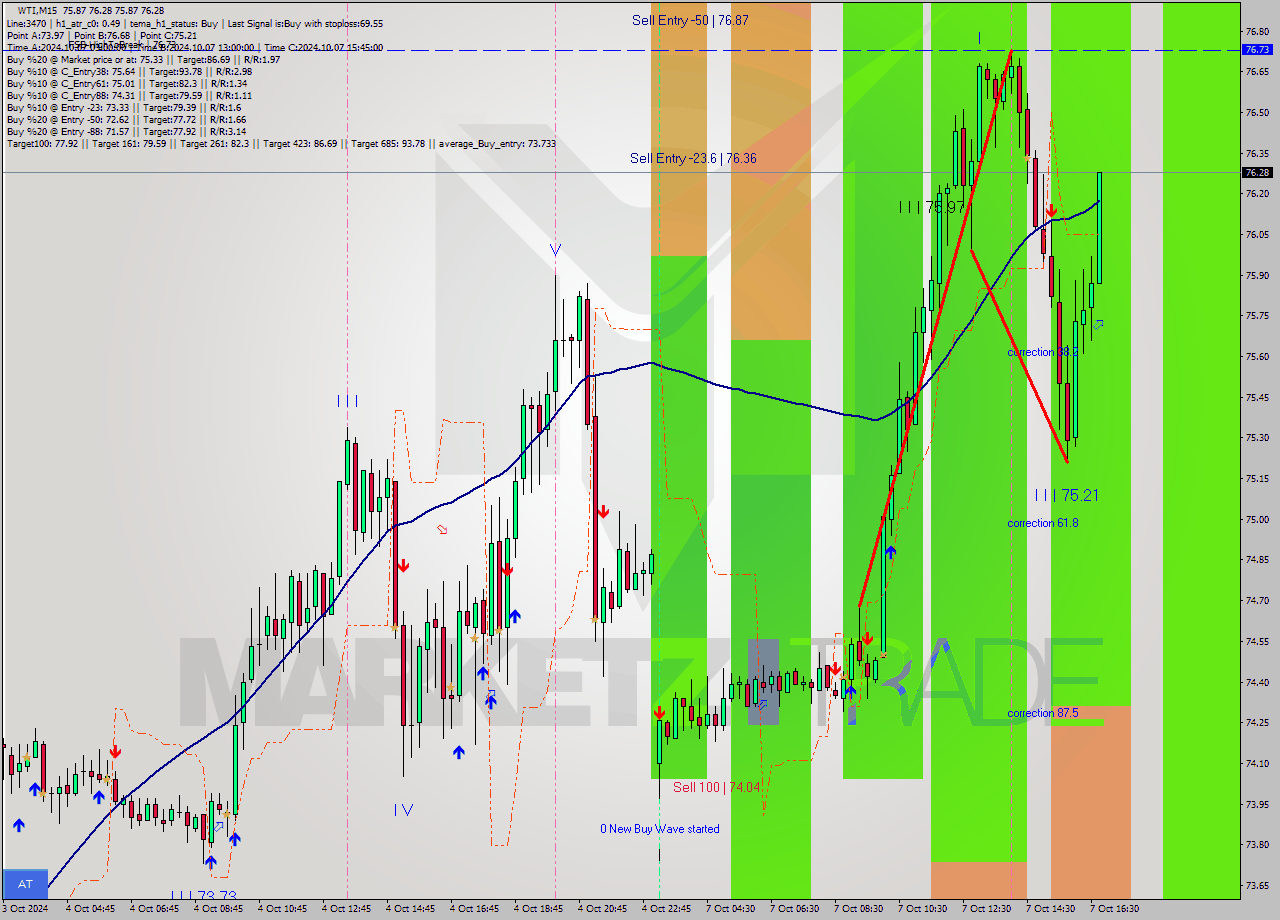Viewport: 1280px width, 920px height.
Task: Click the '4 Oct 22:45' time axis label
Action: click(666, 909)
